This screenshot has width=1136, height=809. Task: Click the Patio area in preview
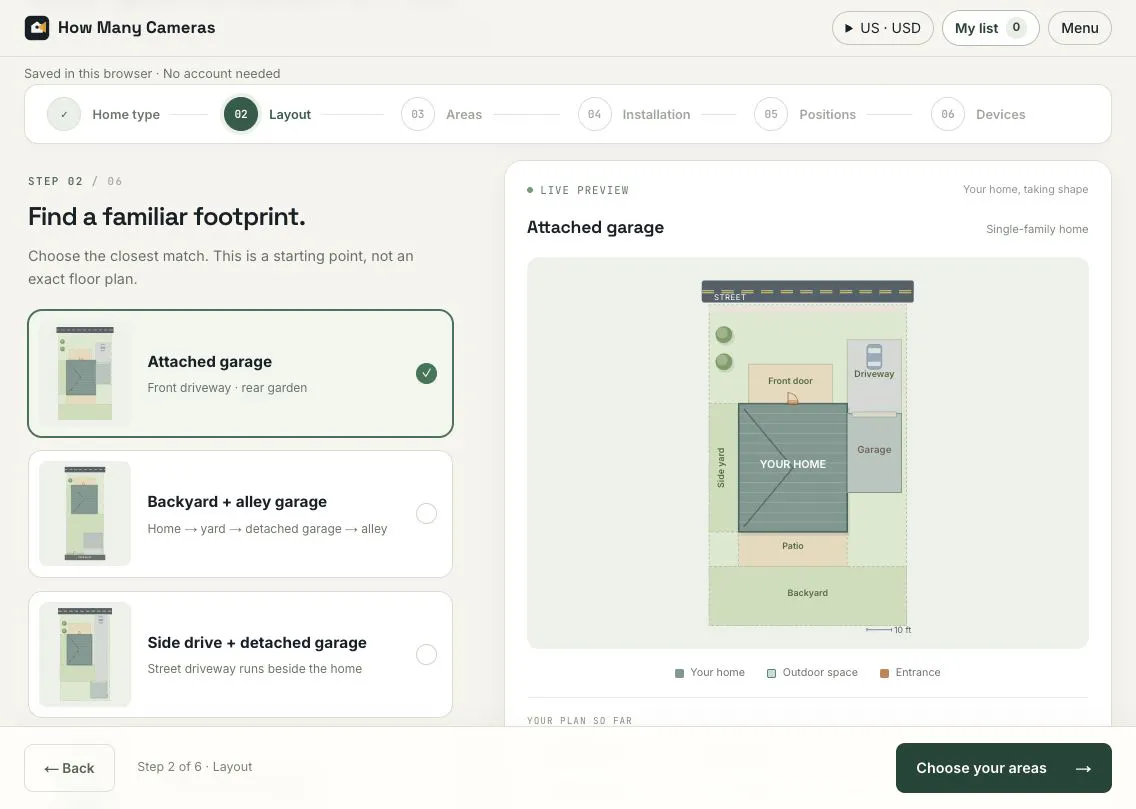click(x=793, y=549)
